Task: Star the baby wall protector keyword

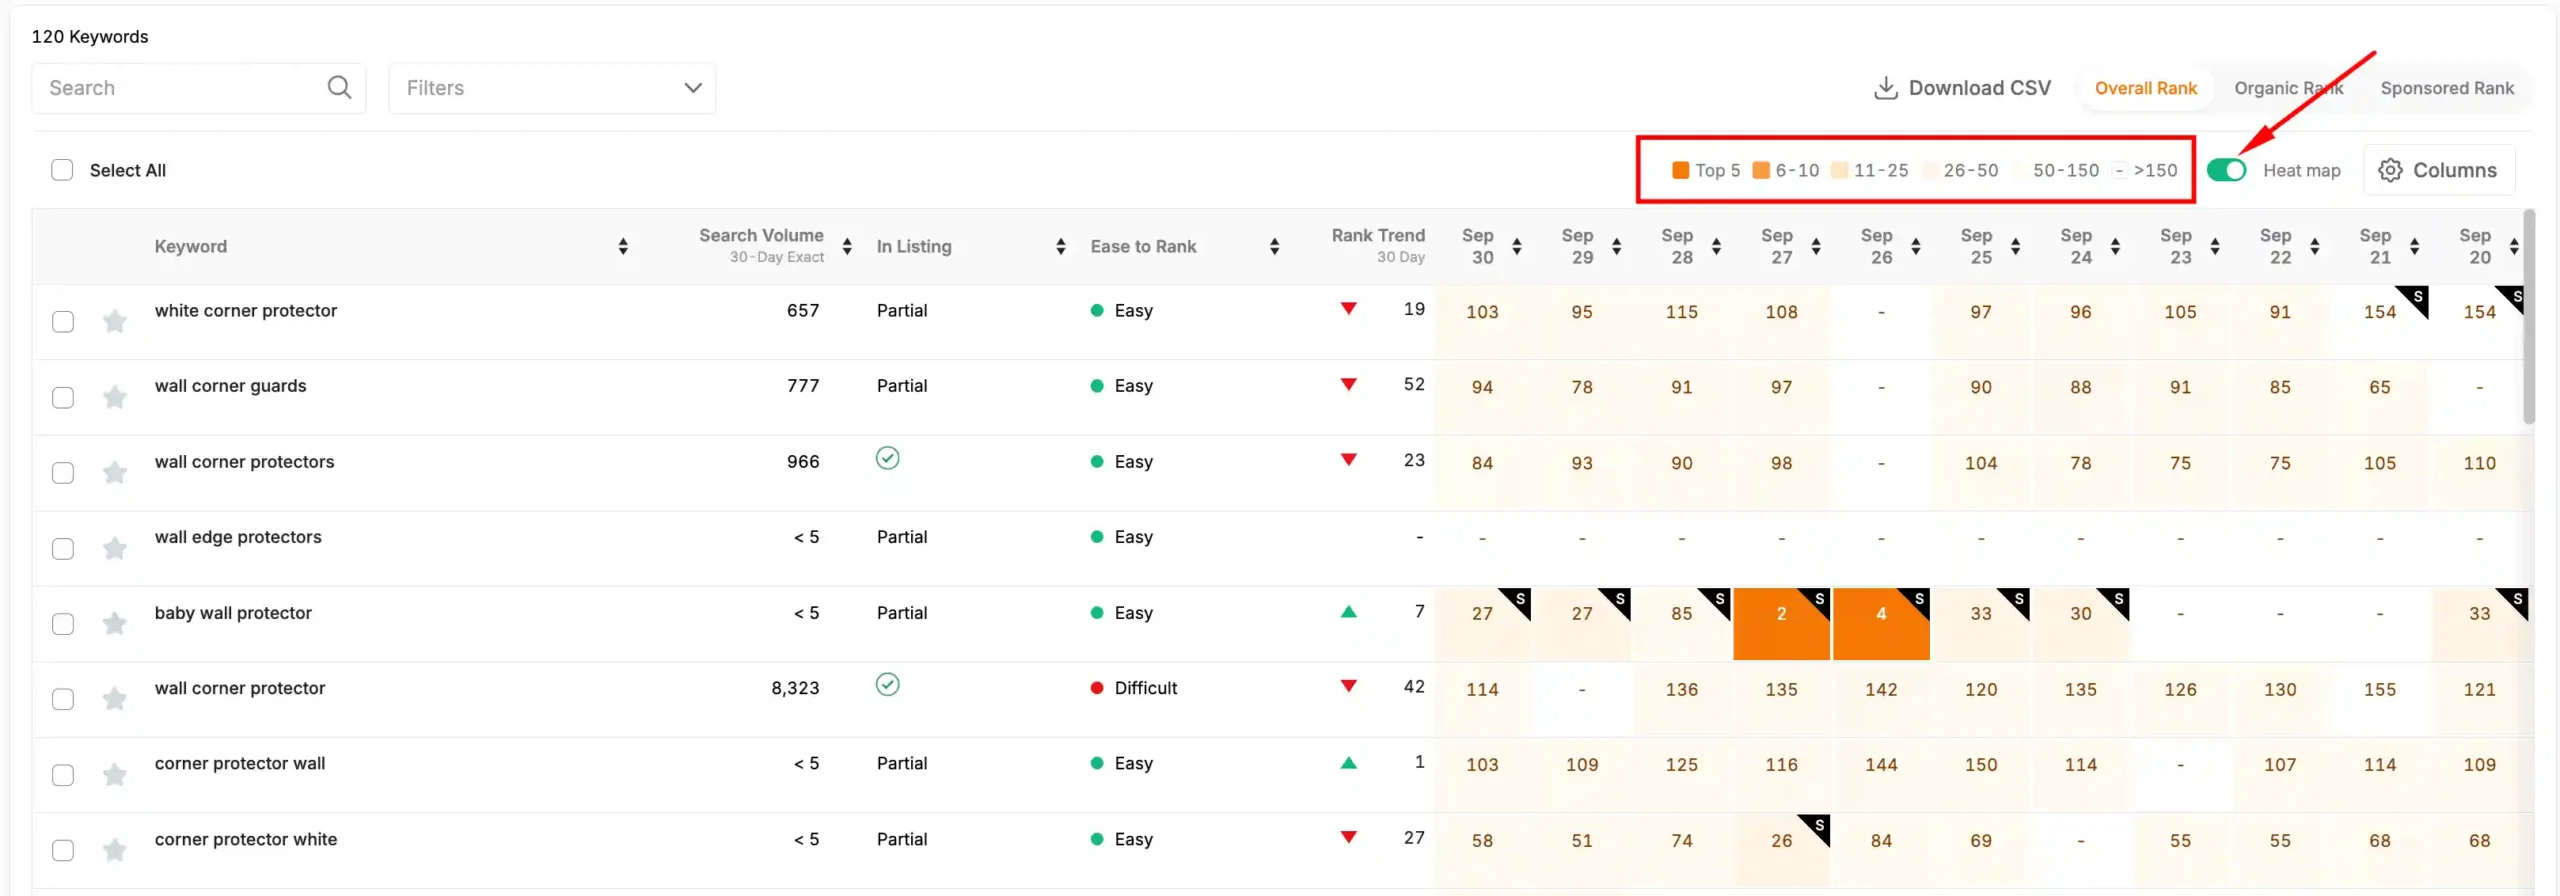Action: (115, 623)
